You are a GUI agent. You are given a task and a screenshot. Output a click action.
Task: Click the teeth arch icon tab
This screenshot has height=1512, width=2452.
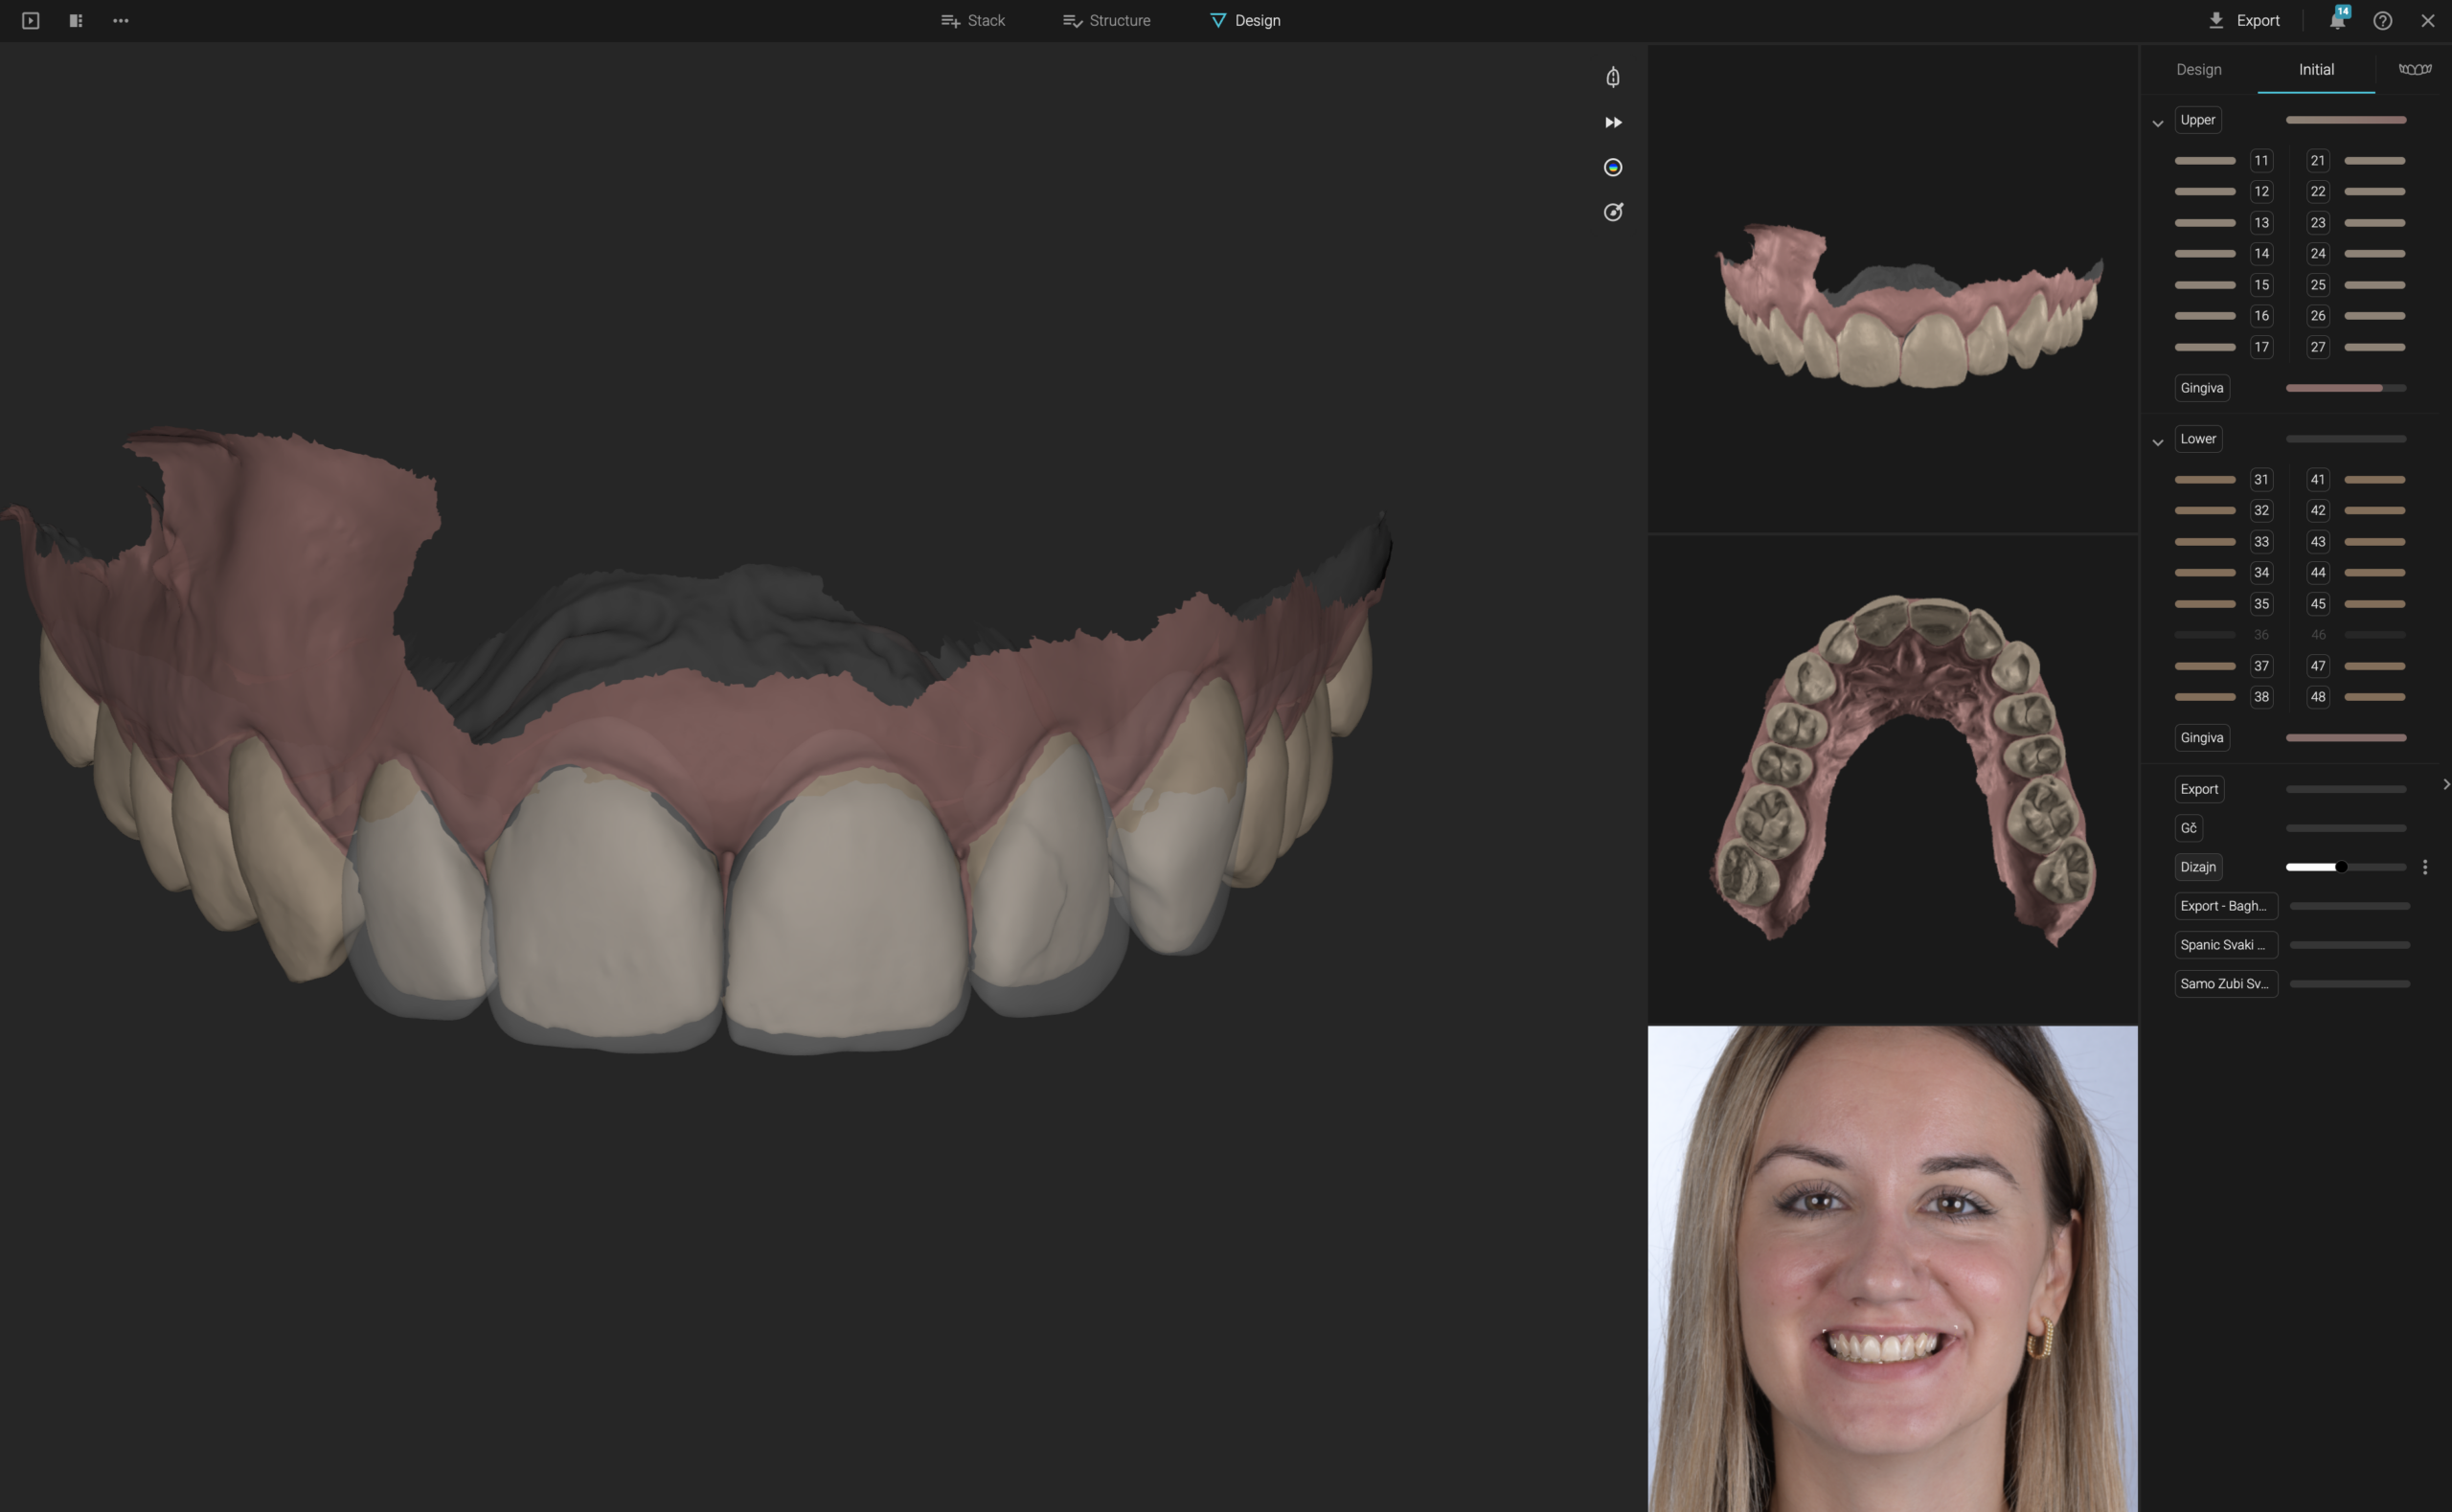2414,69
